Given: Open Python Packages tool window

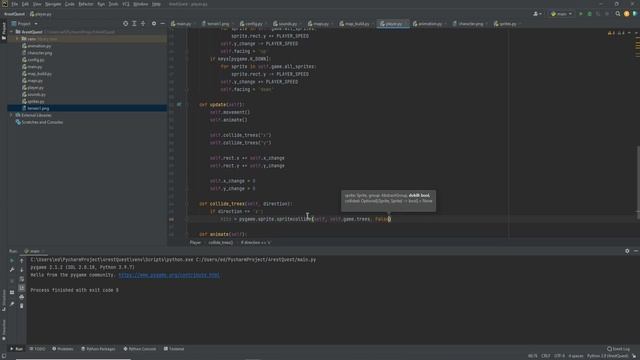Looking at the screenshot, I should coord(98,349).
